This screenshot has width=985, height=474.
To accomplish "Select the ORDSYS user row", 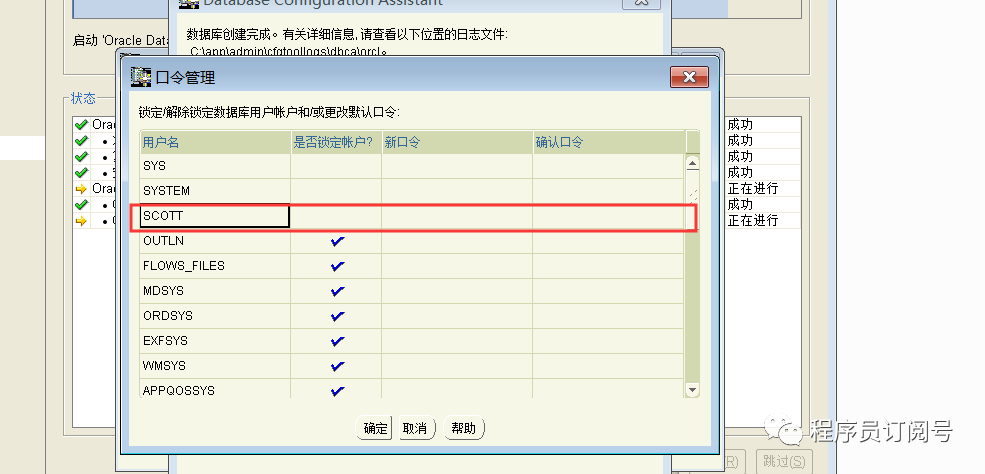I will point(411,316).
